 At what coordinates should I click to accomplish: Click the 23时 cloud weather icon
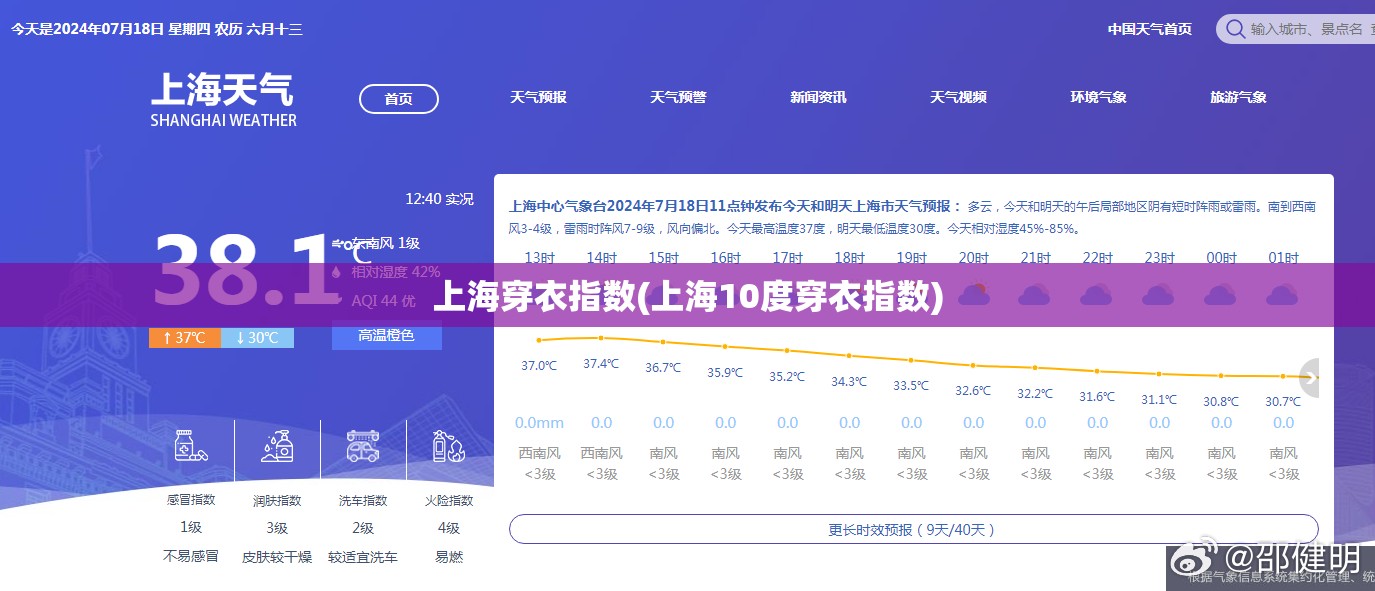(1159, 295)
